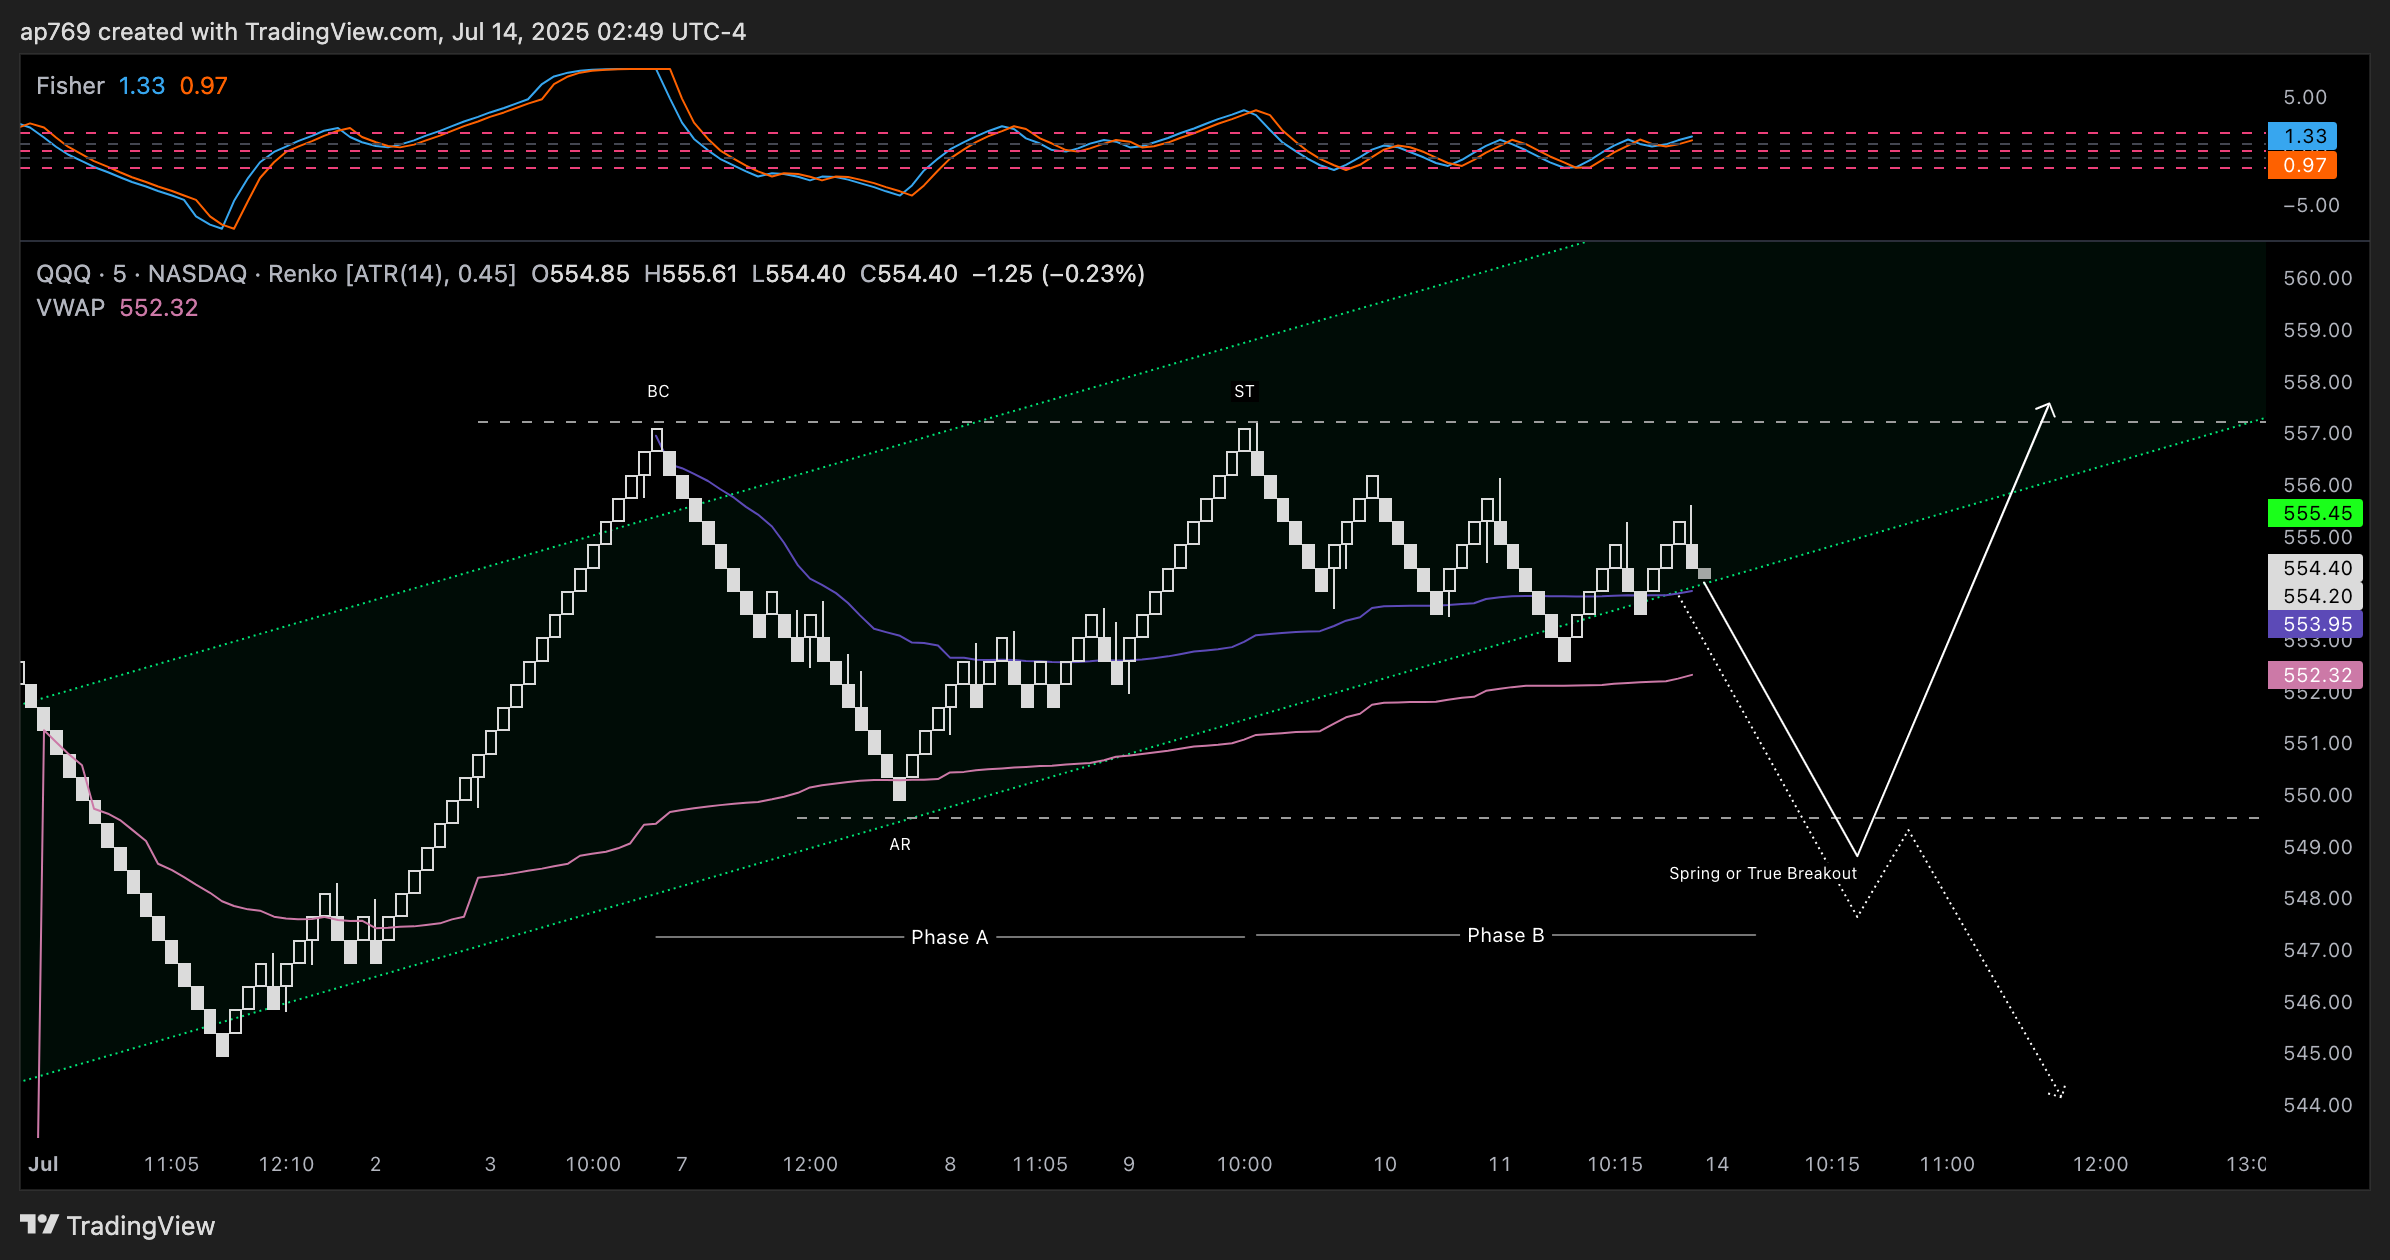The image size is (2390, 1260).
Task: Click the 560.00 price axis label
Action: click(2318, 278)
